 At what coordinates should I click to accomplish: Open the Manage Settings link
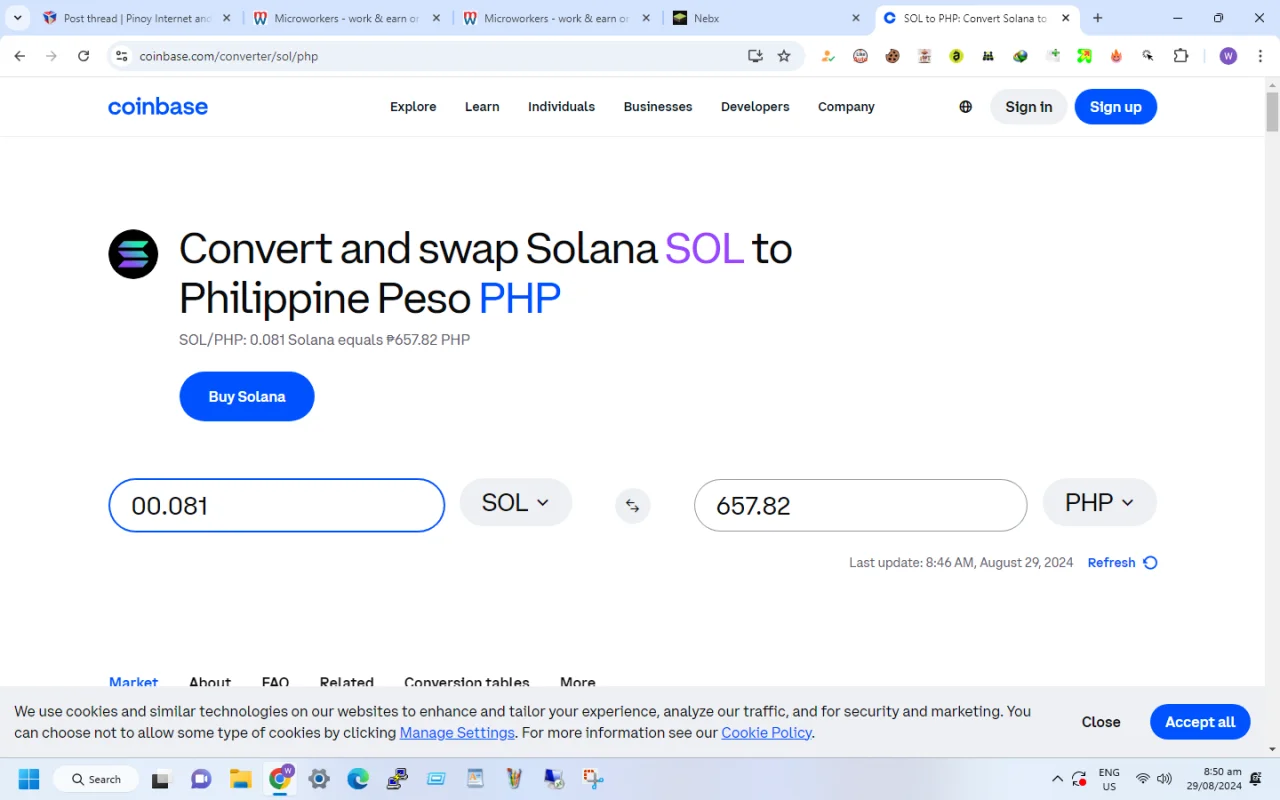pos(457,733)
